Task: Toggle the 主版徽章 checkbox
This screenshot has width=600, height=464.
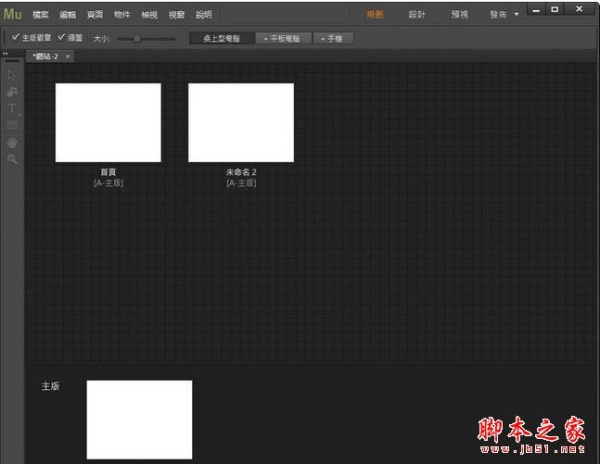Action: (x=15, y=37)
